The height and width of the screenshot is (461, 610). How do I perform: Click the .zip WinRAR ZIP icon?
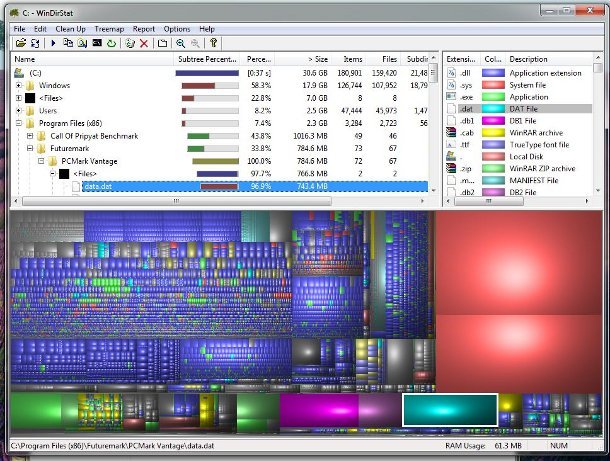pos(451,168)
